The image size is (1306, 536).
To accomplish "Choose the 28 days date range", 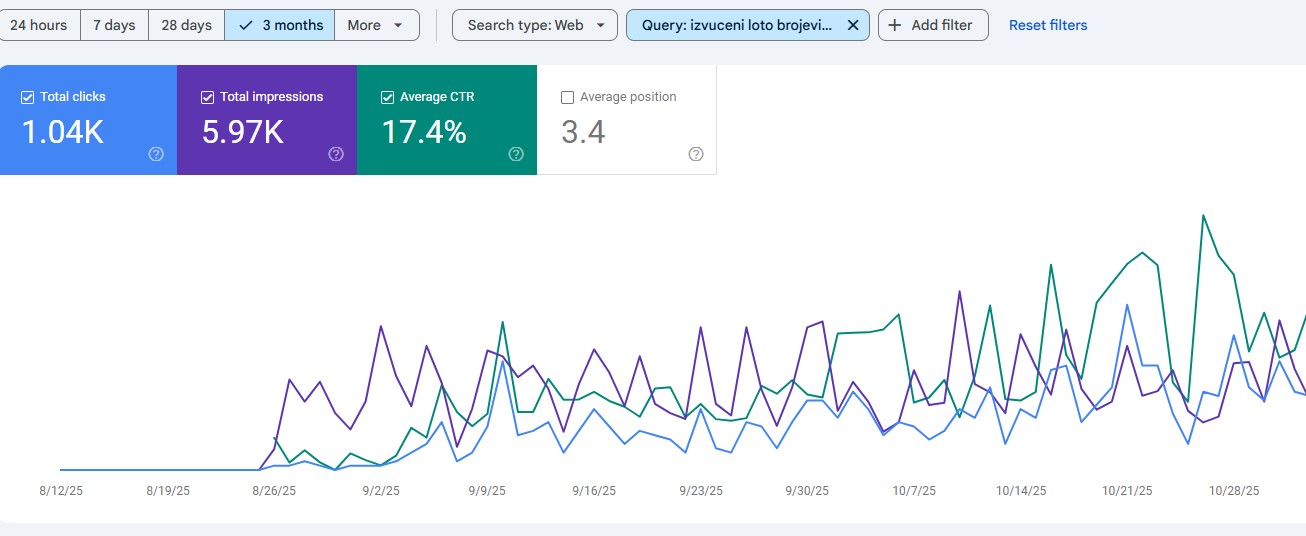I will [186, 25].
